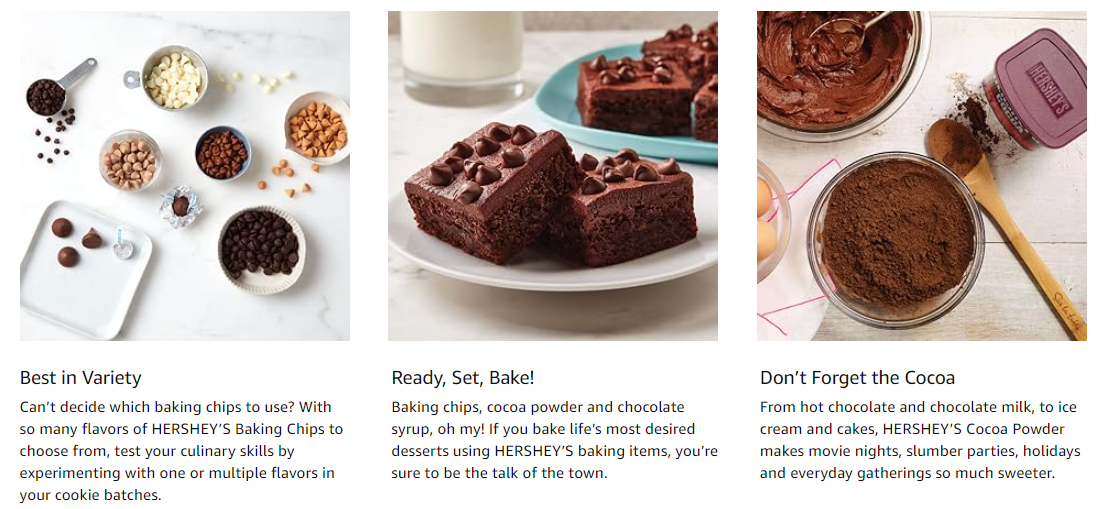The height and width of the screenshot is (509, 1098).
Task: Open the frosted brownies photo
Action: [553, 176]
